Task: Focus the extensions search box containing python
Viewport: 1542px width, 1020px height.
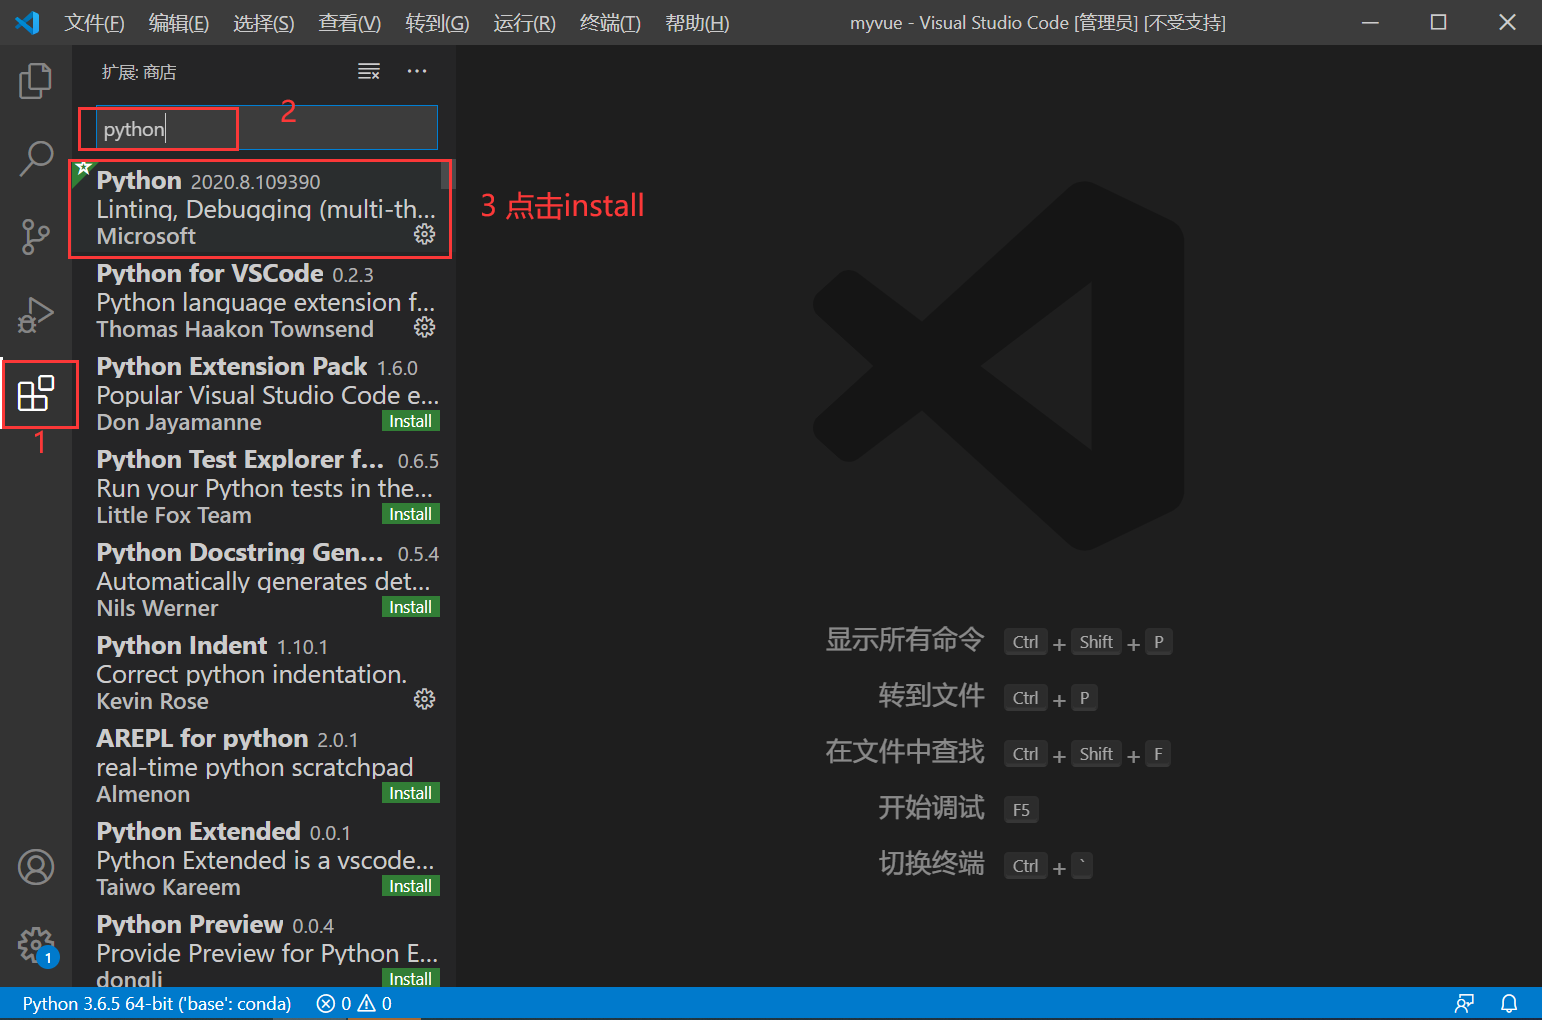Action: 267,128
